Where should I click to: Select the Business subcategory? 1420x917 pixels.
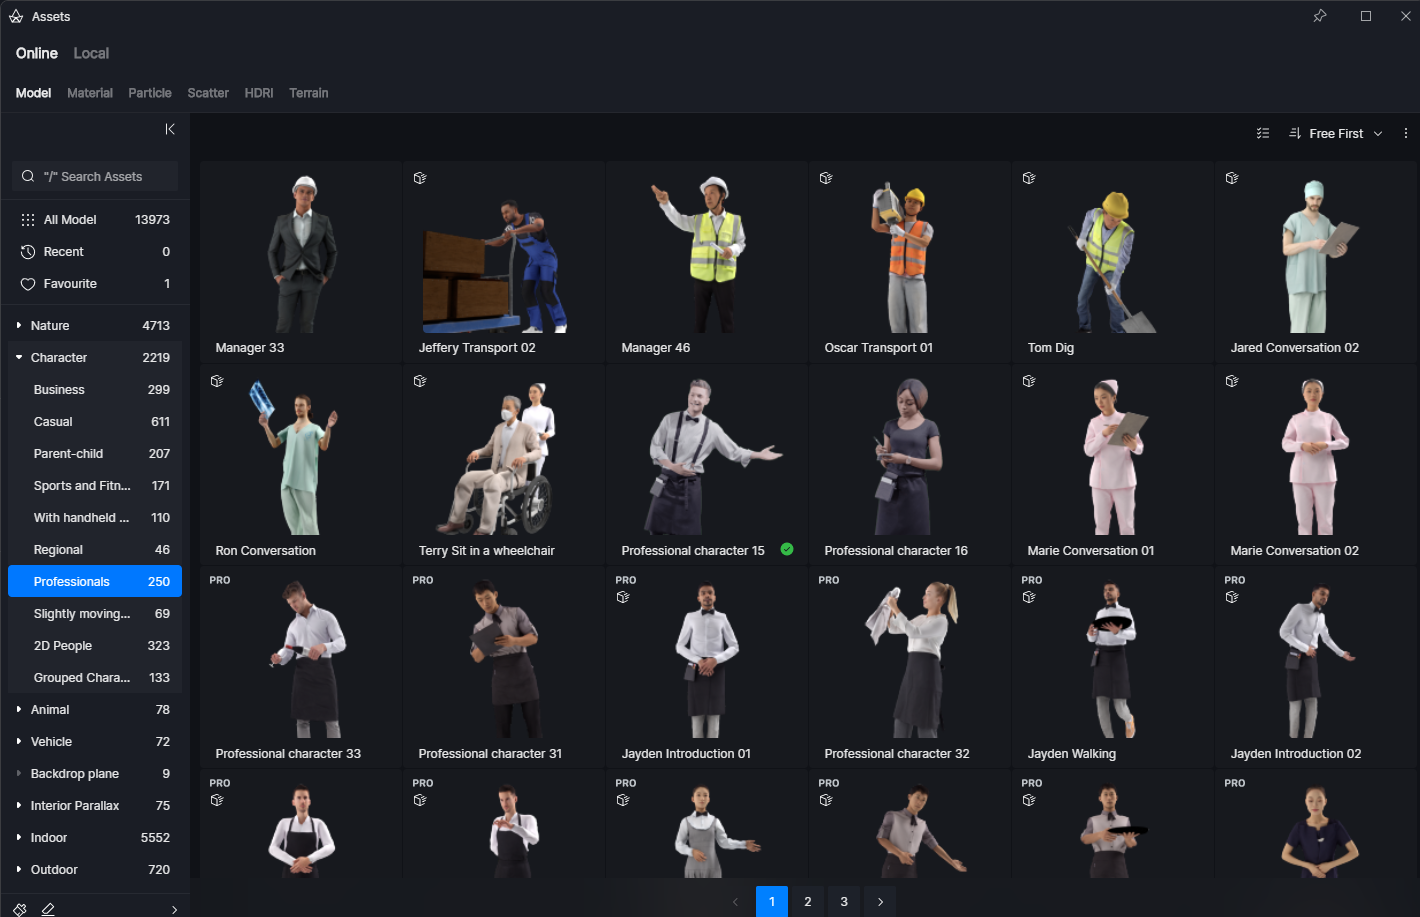(95, 389)
